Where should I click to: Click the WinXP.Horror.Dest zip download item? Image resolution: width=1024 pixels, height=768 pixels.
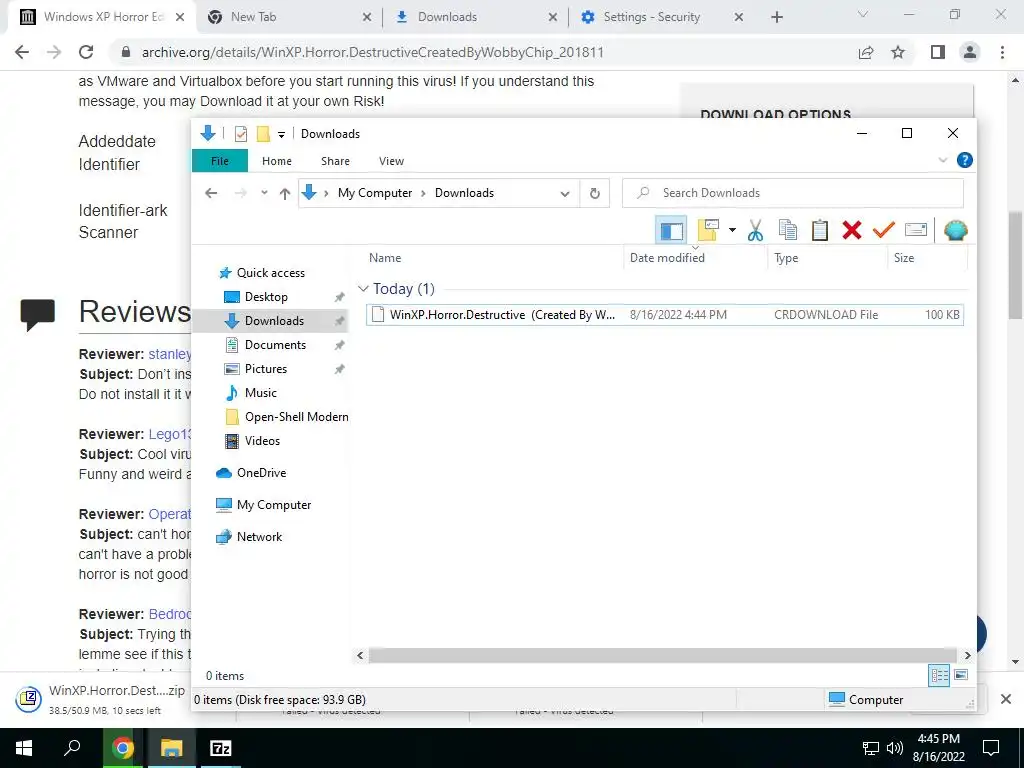(101, 699)
